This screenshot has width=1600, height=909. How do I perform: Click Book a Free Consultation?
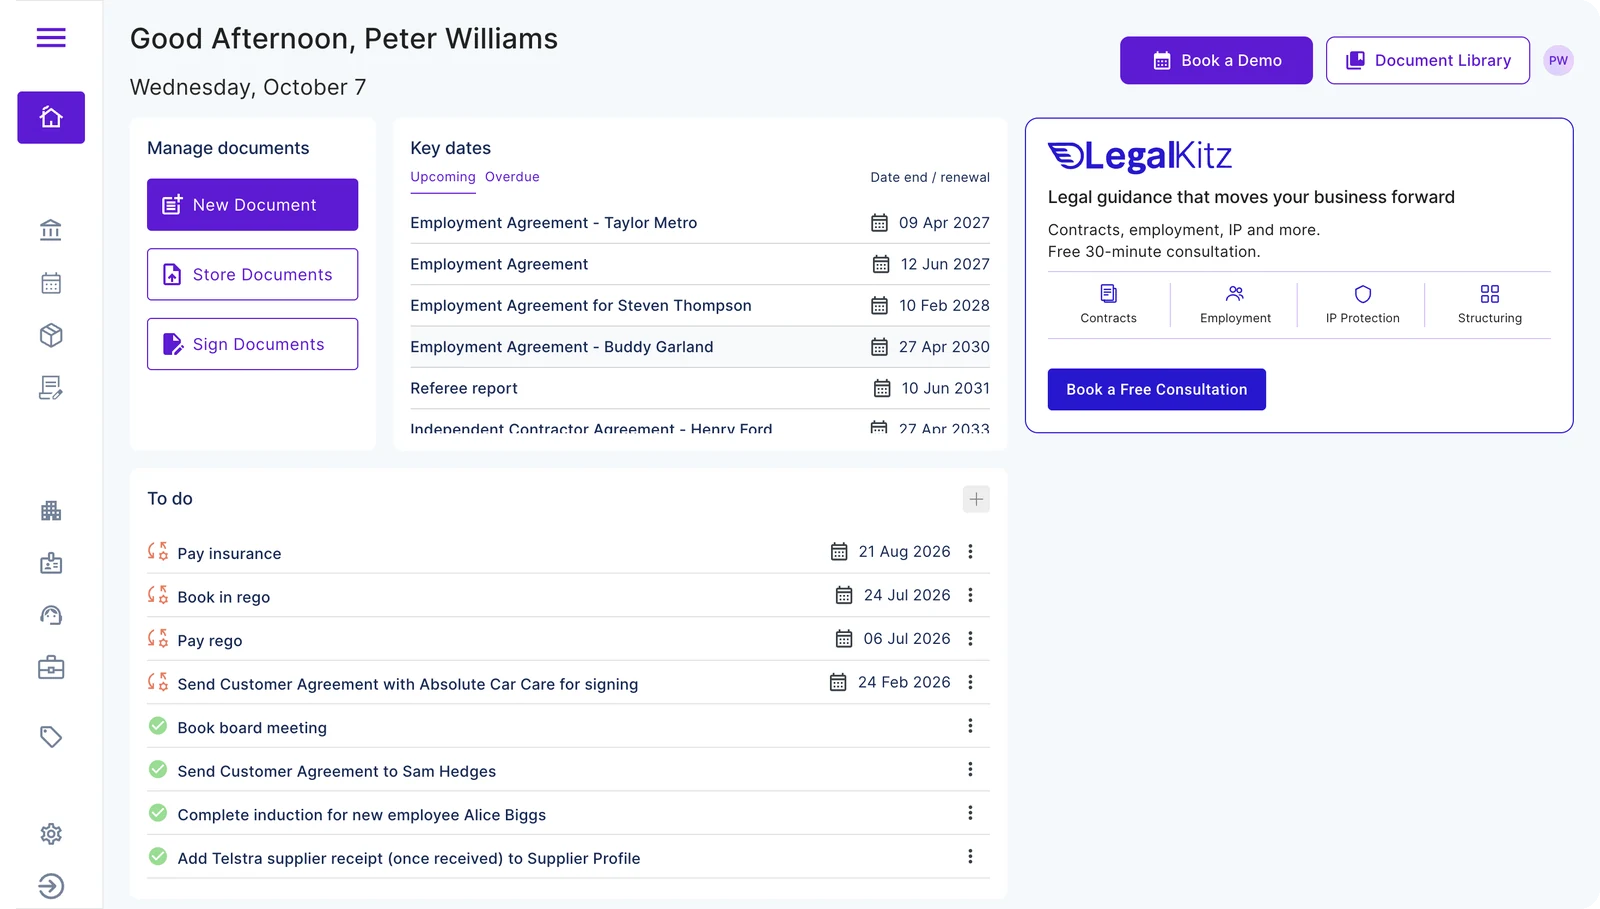click(1157, 390)
